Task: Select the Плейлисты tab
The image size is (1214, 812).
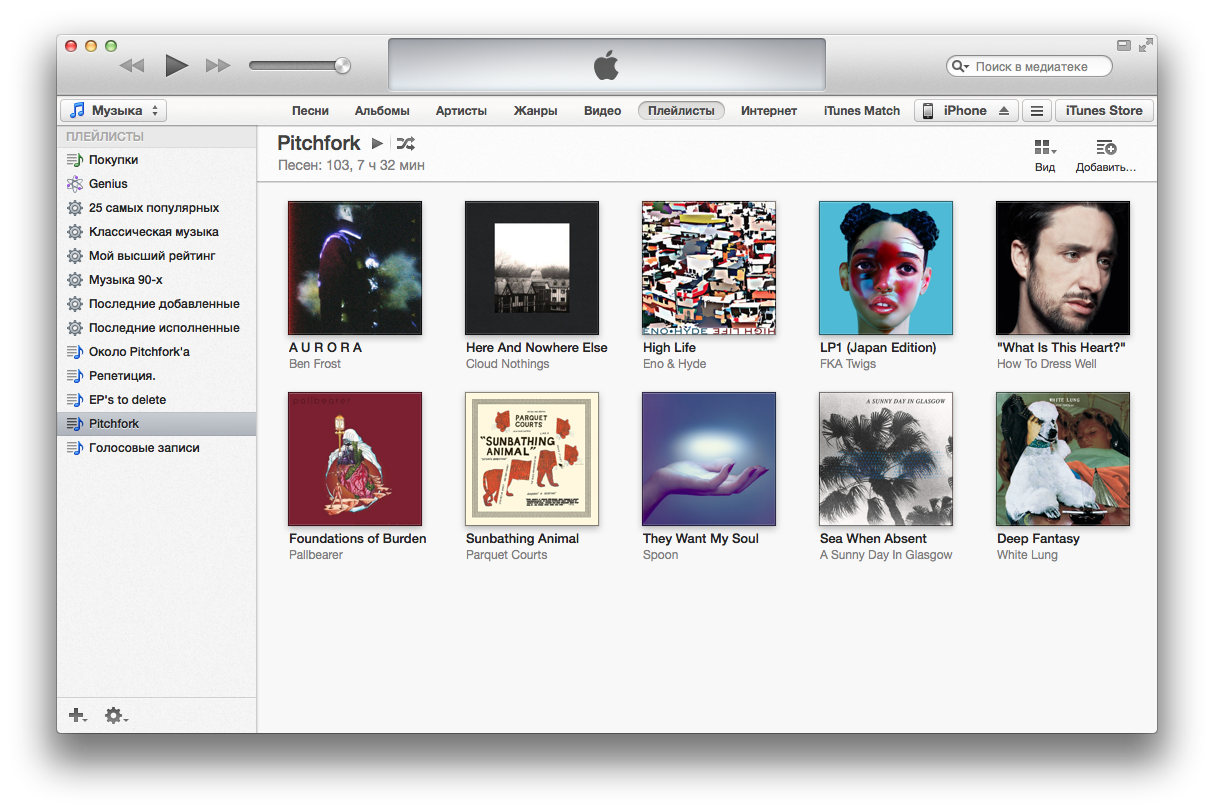Action: (681, 111)
